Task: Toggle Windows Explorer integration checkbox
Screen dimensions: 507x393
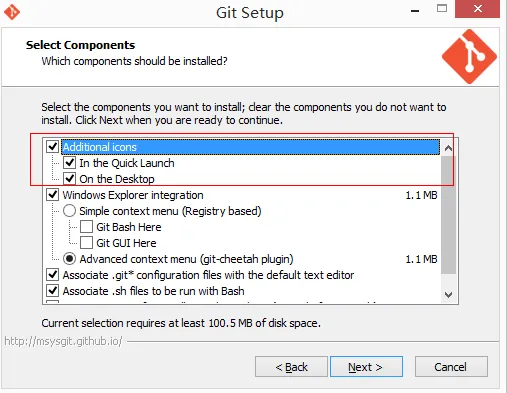Action: pyautogui.click(x=53, y=195)
